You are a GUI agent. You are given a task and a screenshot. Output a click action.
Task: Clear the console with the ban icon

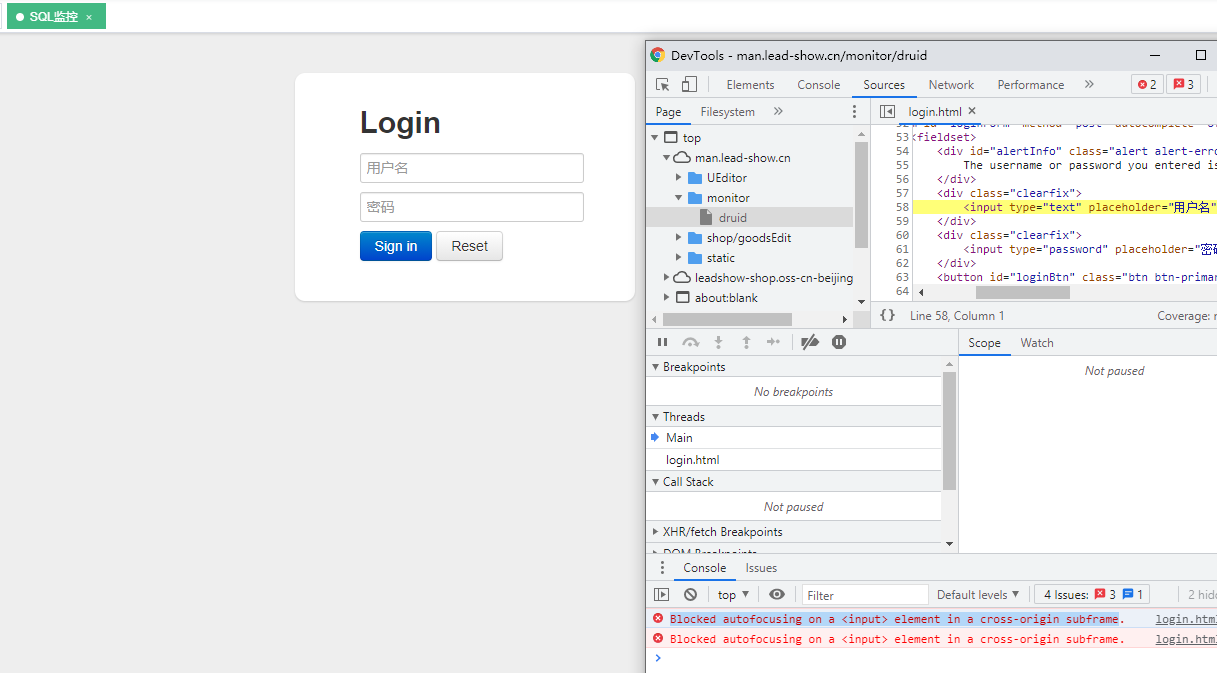[x=690, y=595]
